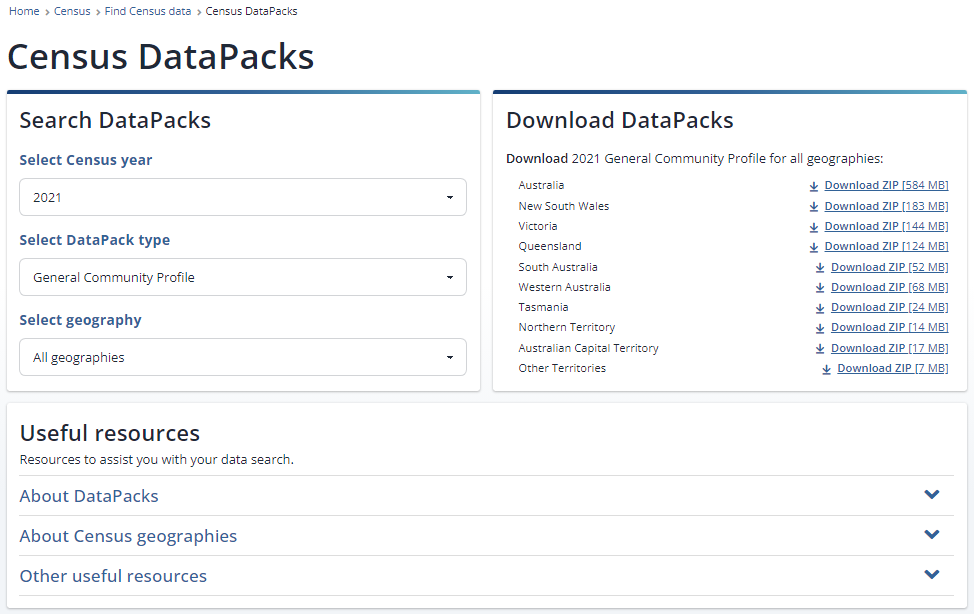Open the Select Census year dropdown
Screen dimensions: 974x614
[242, 197]
